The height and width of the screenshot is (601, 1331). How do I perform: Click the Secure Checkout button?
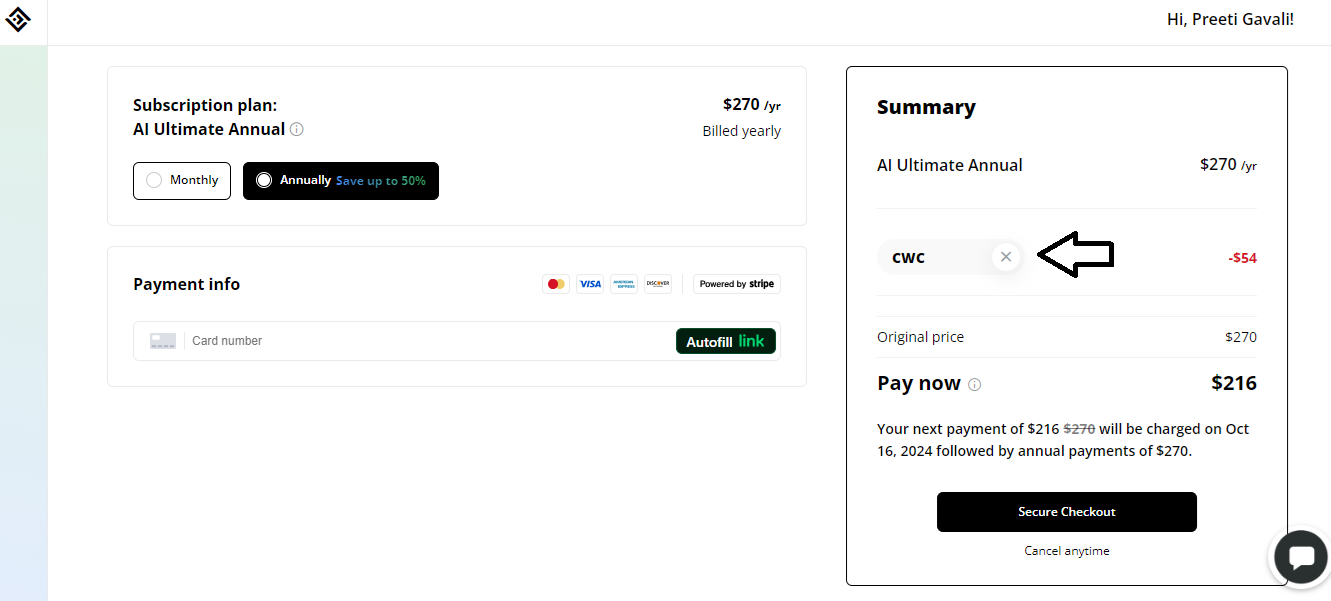point(1067,512)
